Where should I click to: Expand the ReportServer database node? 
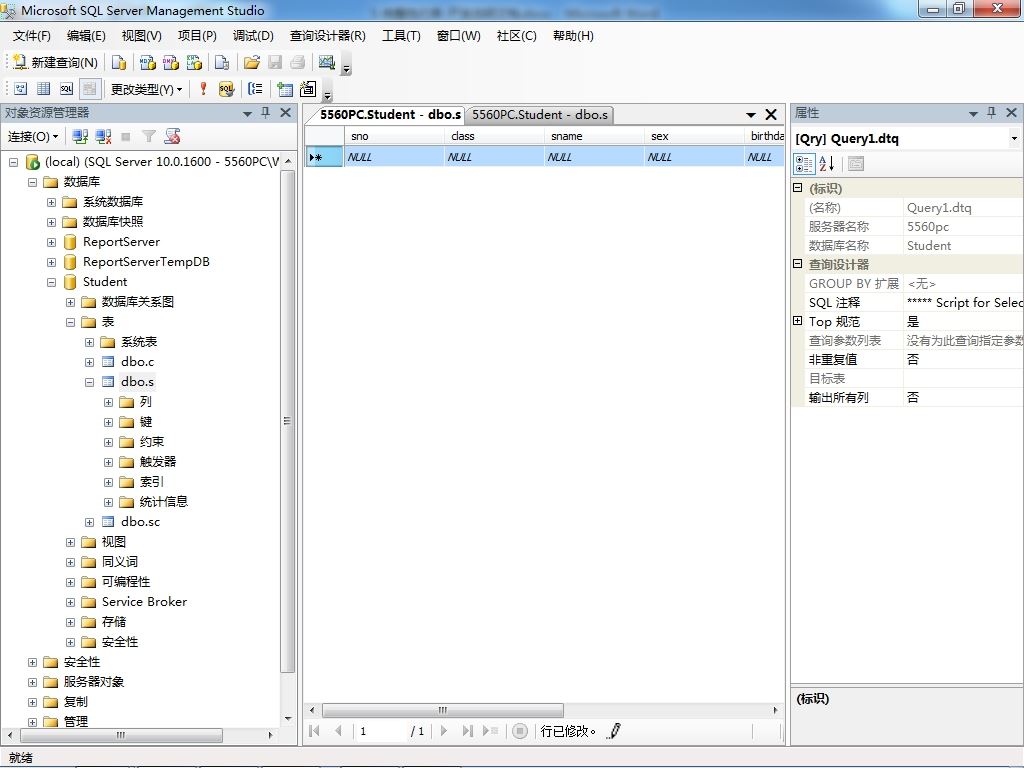51,242
